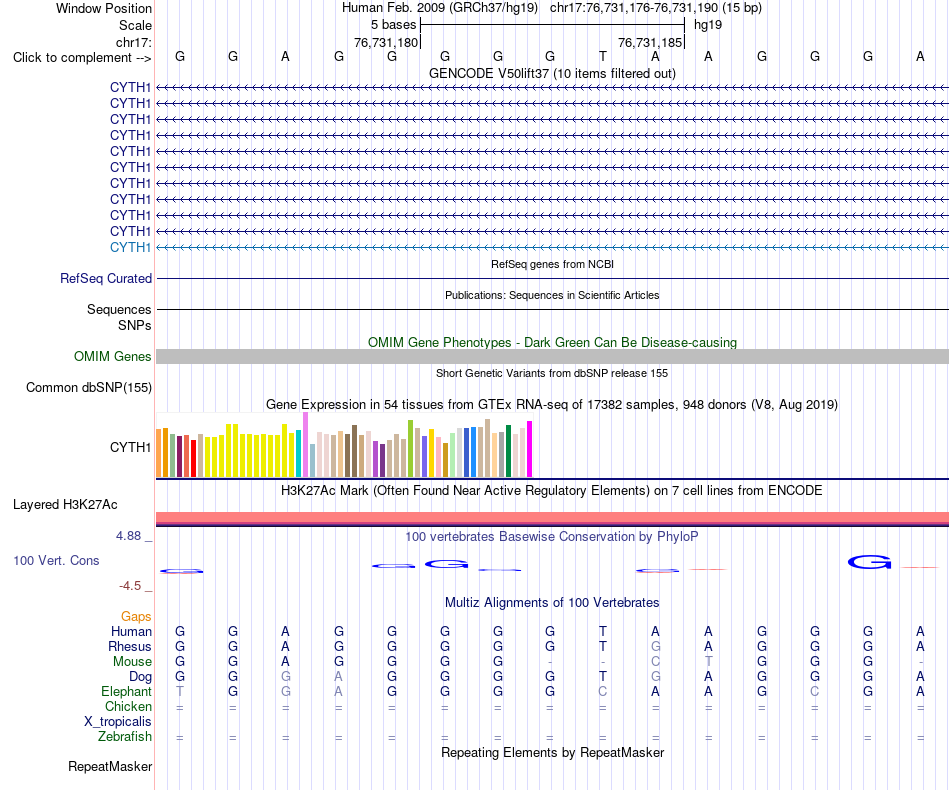Viewport: 950px width, 790px height.
Task: Click the T base in Rhesus alignment row
Action: coord(603,646)
